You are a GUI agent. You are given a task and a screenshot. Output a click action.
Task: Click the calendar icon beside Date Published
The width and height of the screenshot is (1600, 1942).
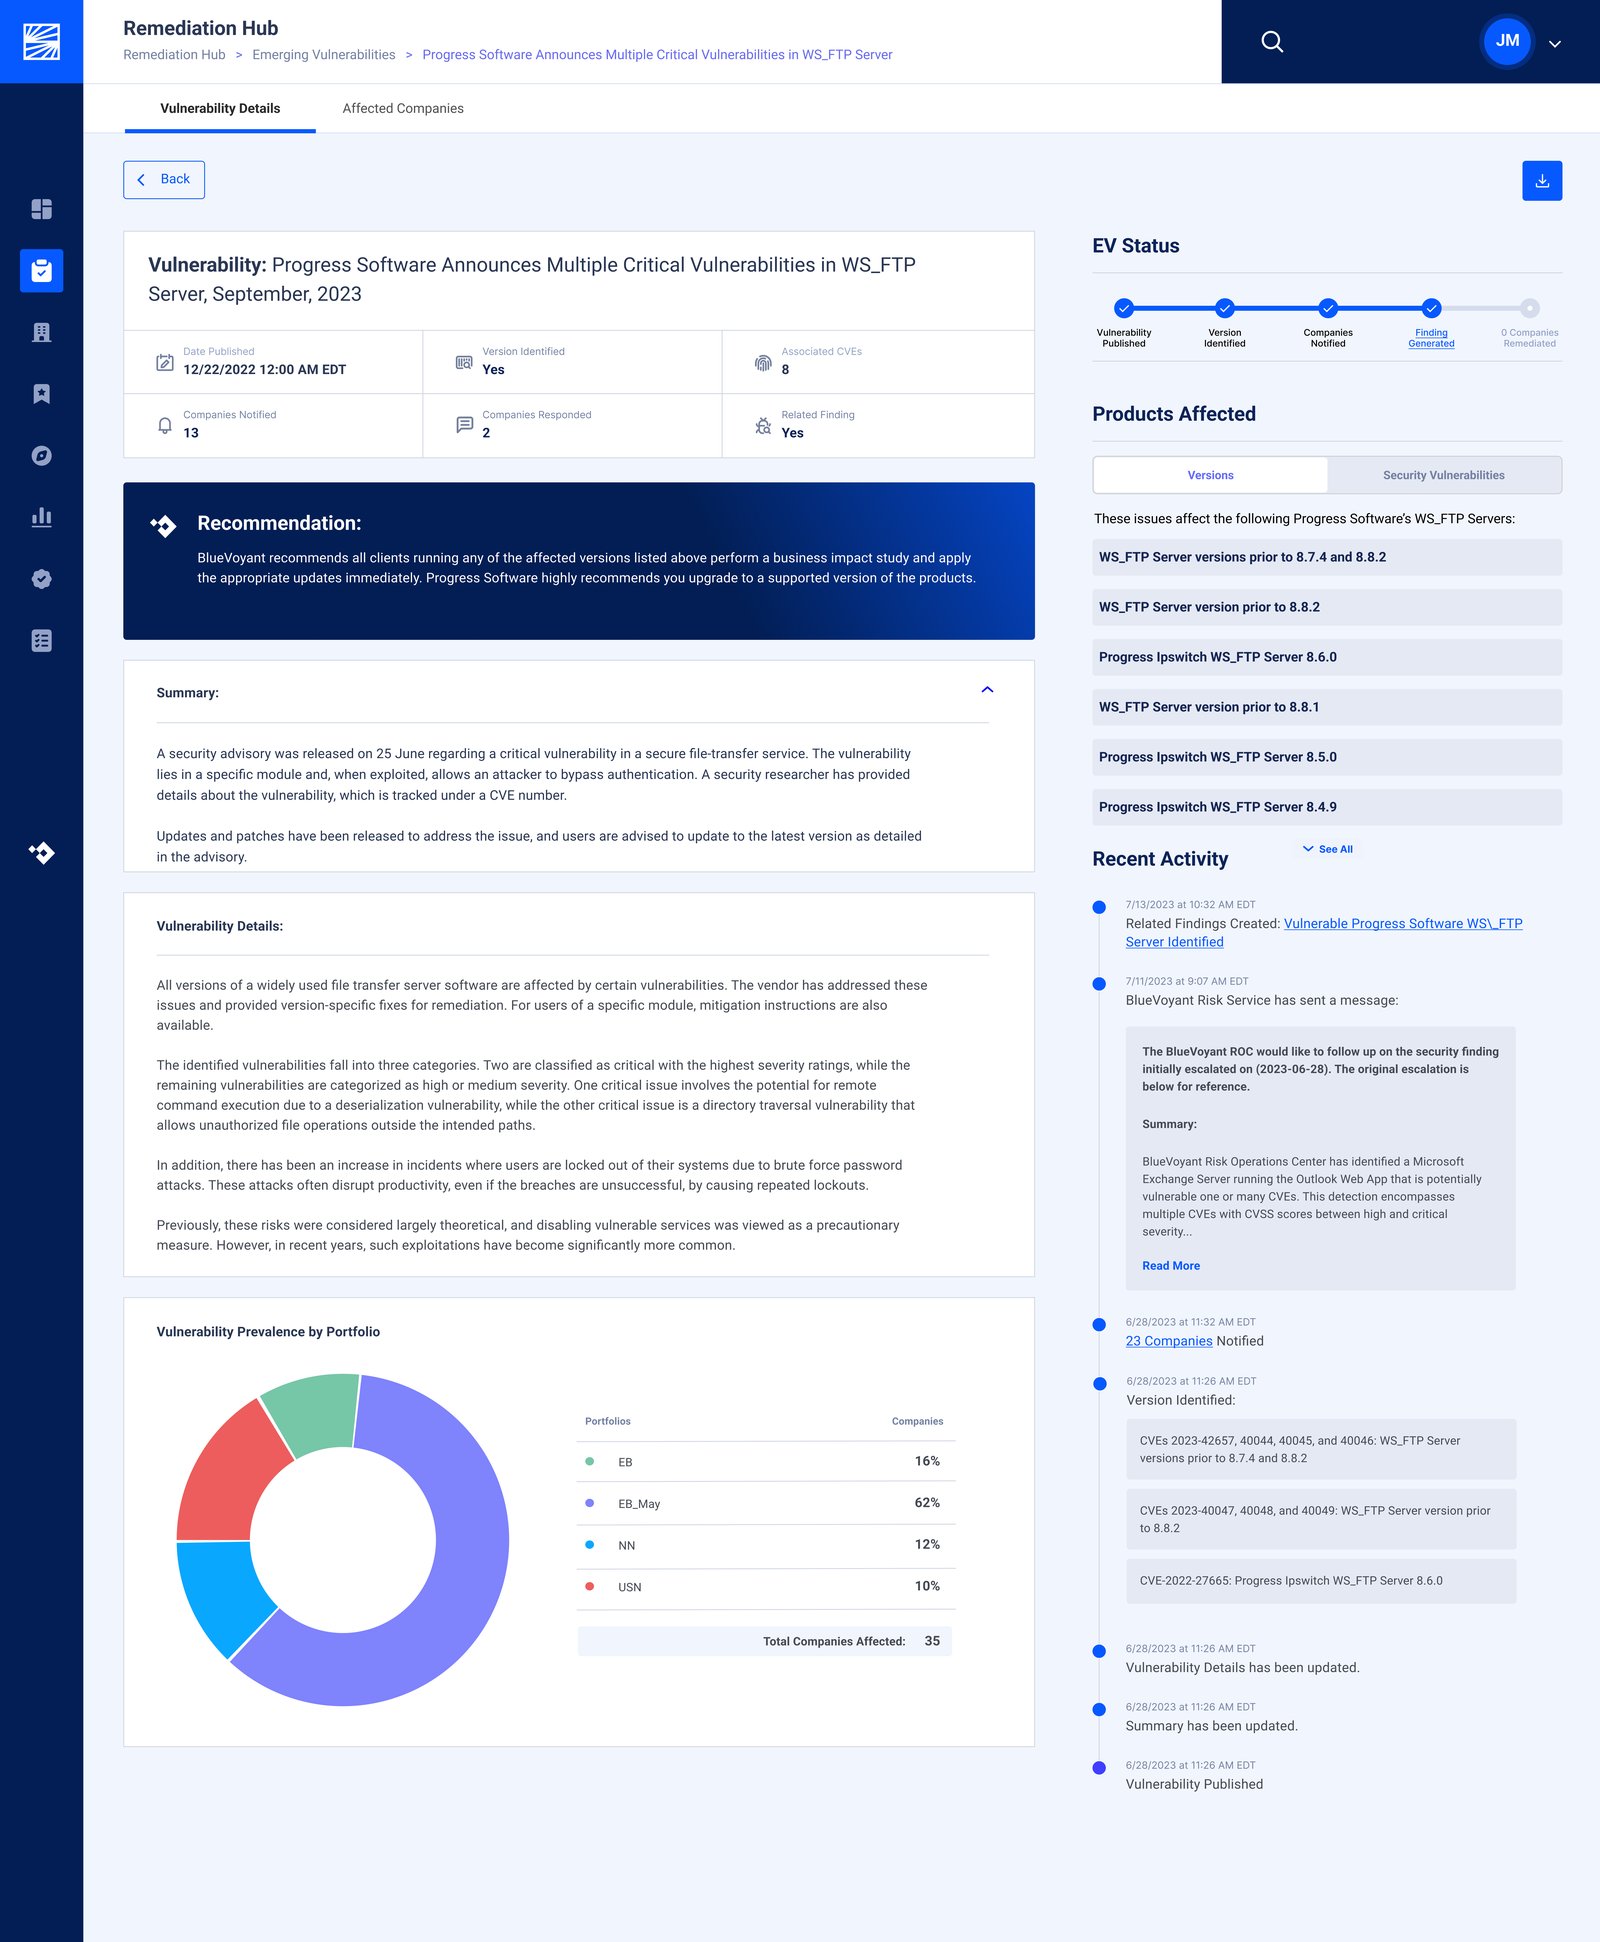pos(165,362)
